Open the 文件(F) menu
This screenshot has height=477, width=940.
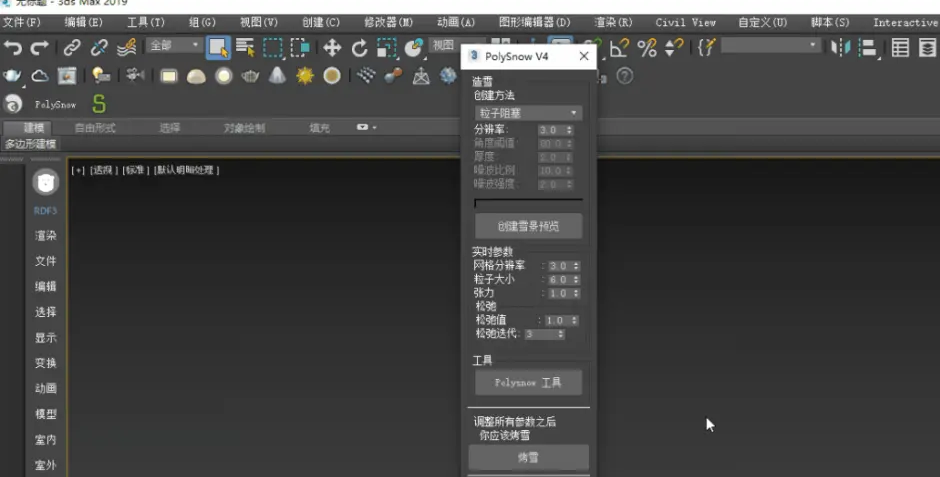(22, 22)
